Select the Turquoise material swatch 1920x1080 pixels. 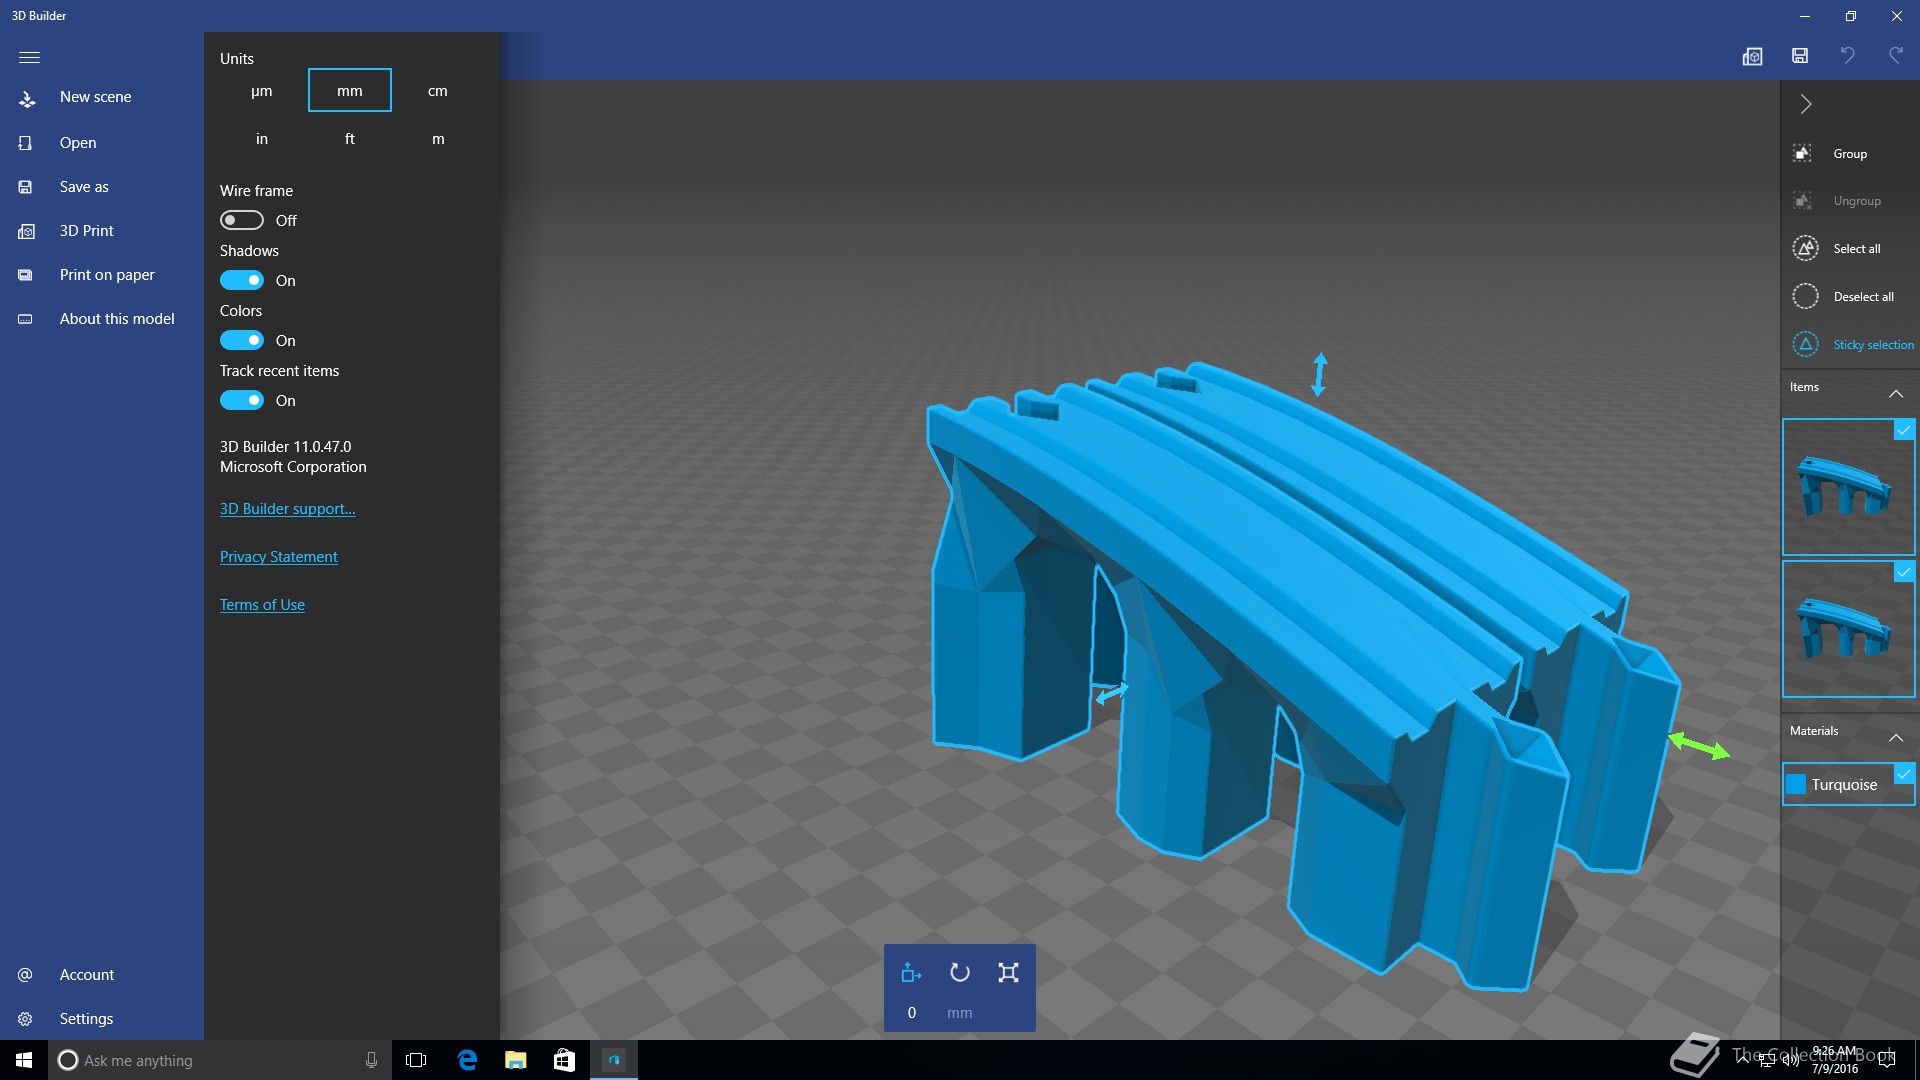pos(1796,784)
